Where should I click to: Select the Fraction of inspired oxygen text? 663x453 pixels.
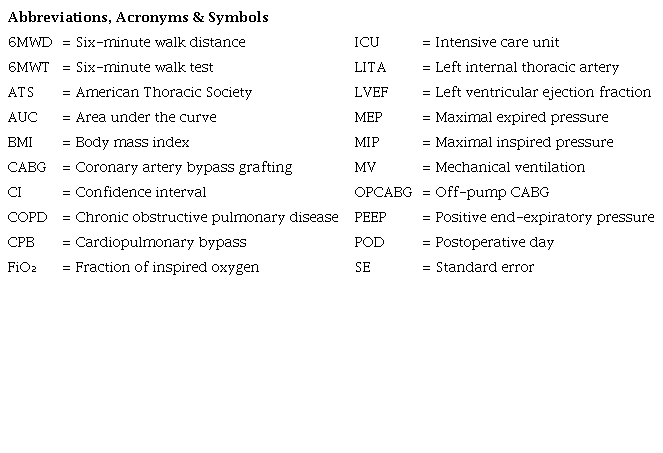[167, 268]
